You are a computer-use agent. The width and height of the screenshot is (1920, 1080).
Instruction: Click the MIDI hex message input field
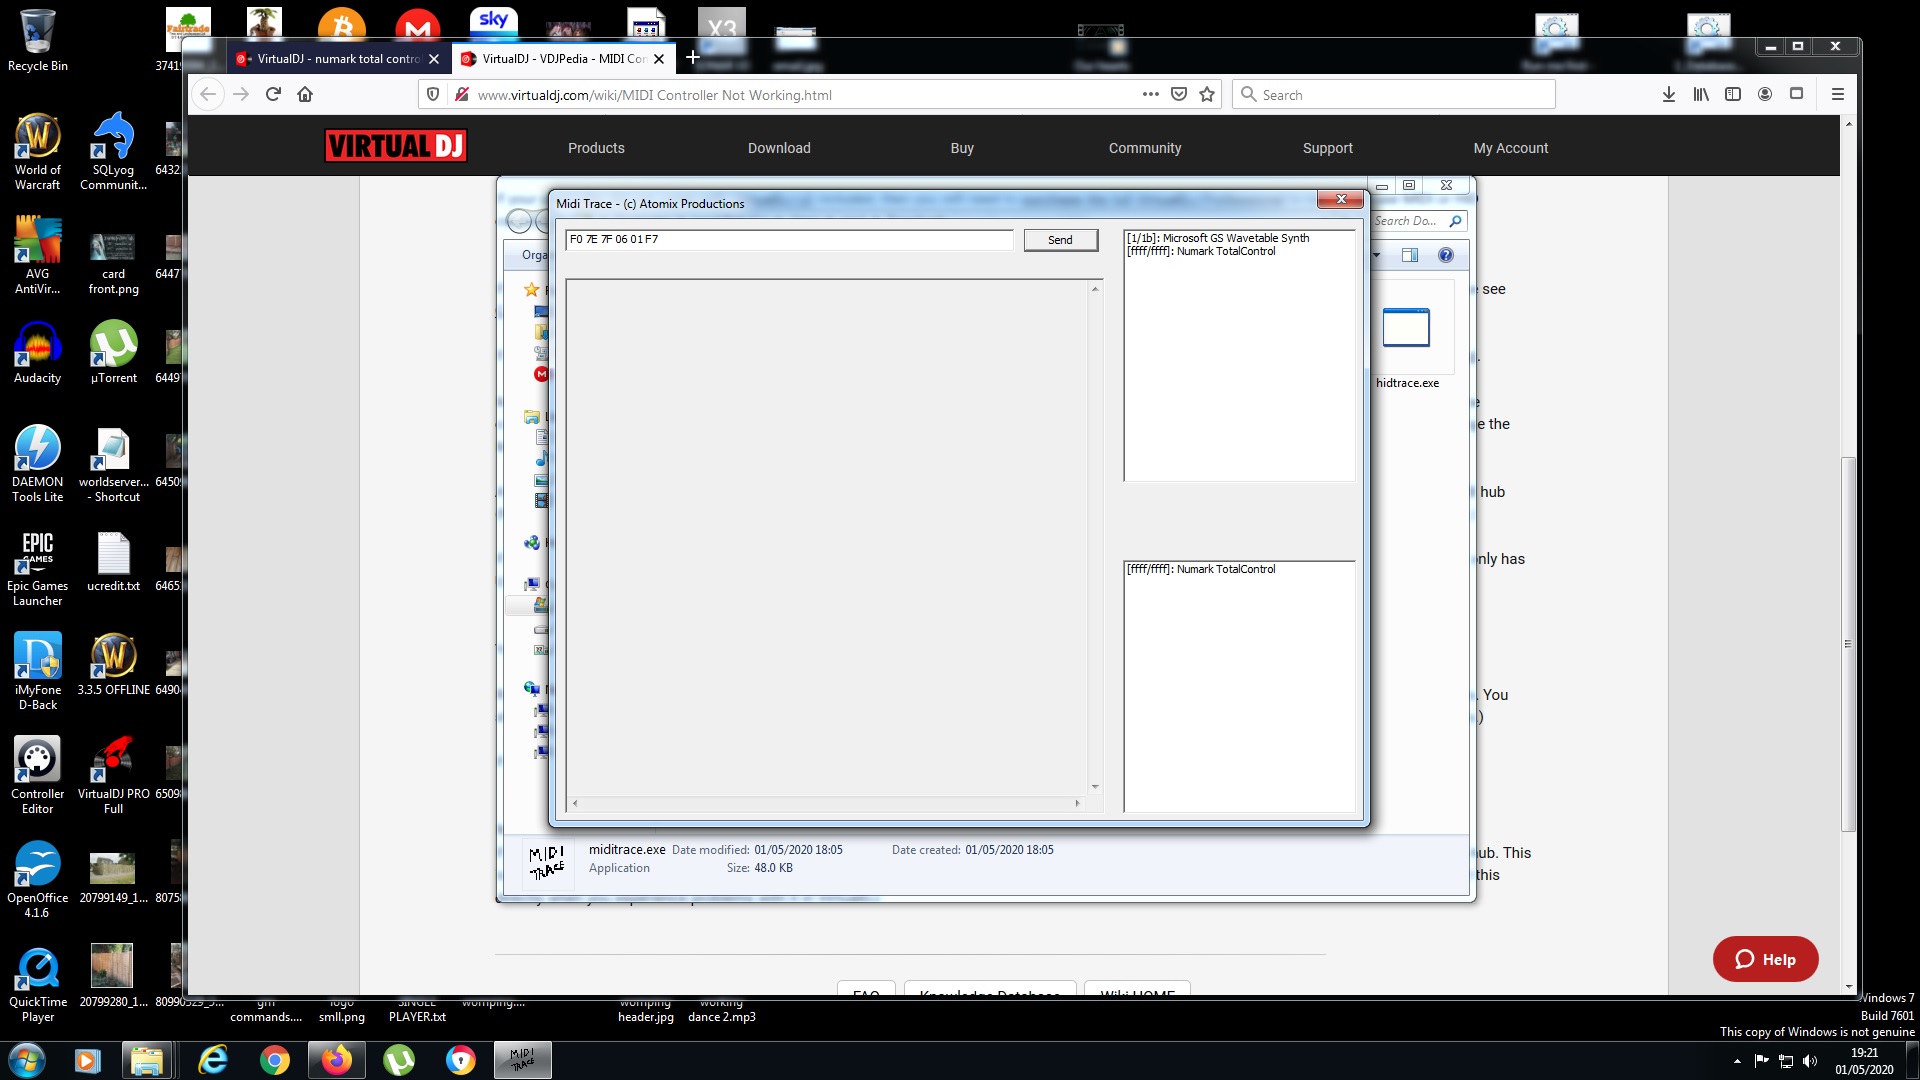pyautogui.click(x=789, y=240)
